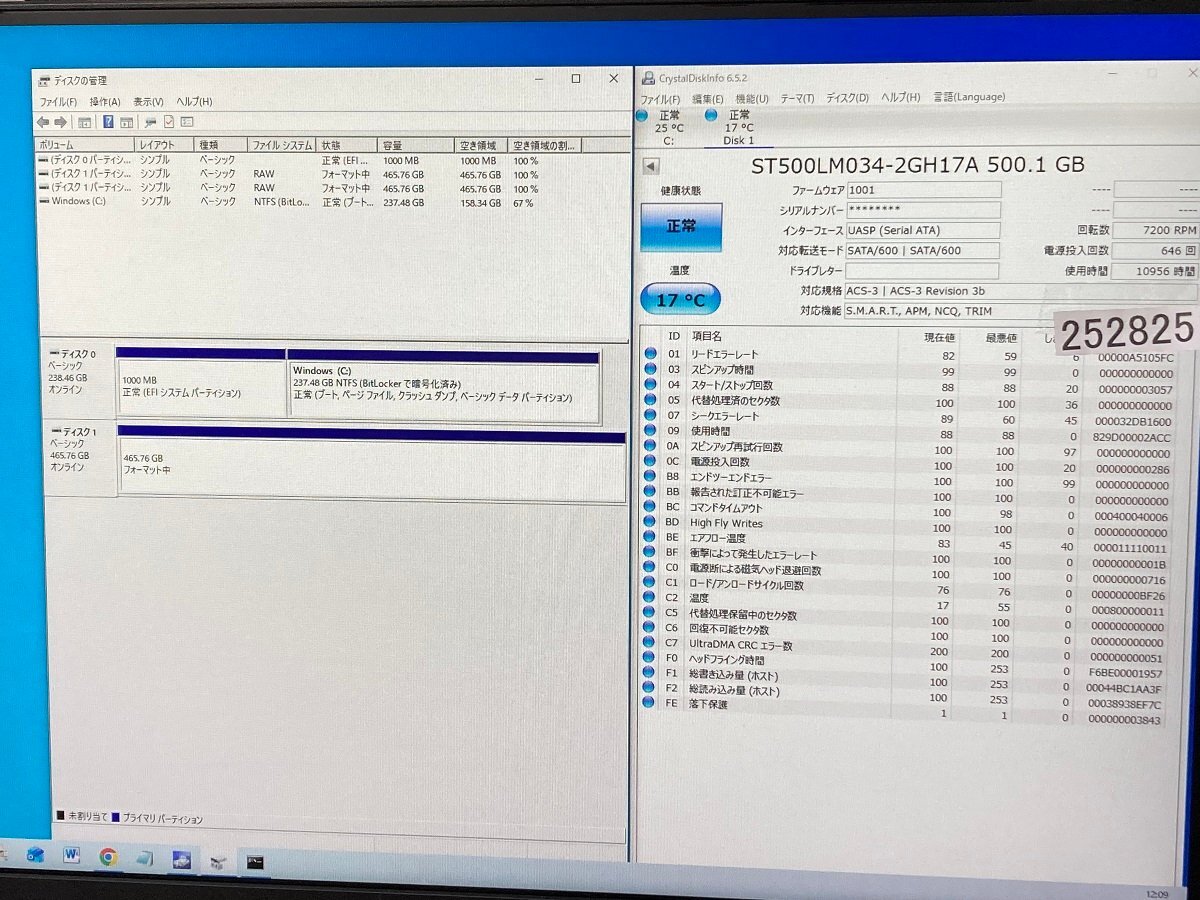Screen dimensions: 1200x900
Task: Open File menu in Disk Management
Action: 58,102
